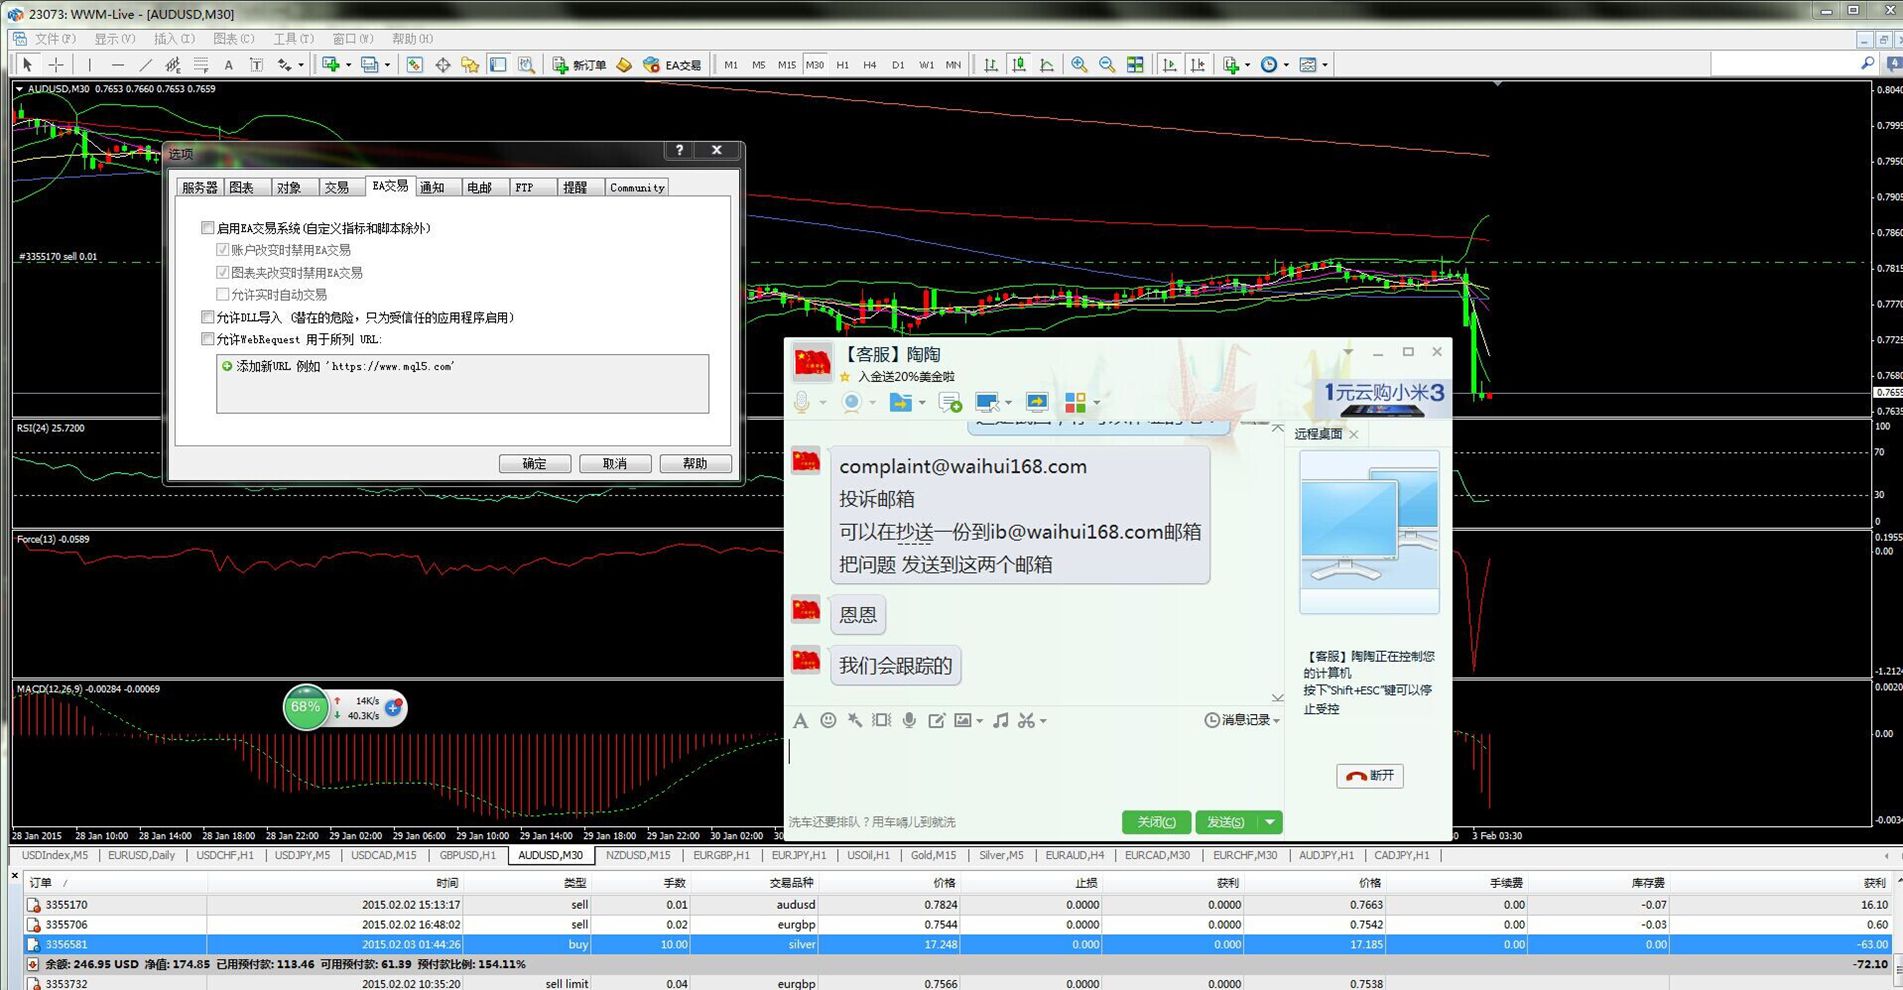Image resolution: width=1903 pixels, height=990 pixels.
Task: Switch to the Community tab in options dialog
Action: [x=637, y=188]
